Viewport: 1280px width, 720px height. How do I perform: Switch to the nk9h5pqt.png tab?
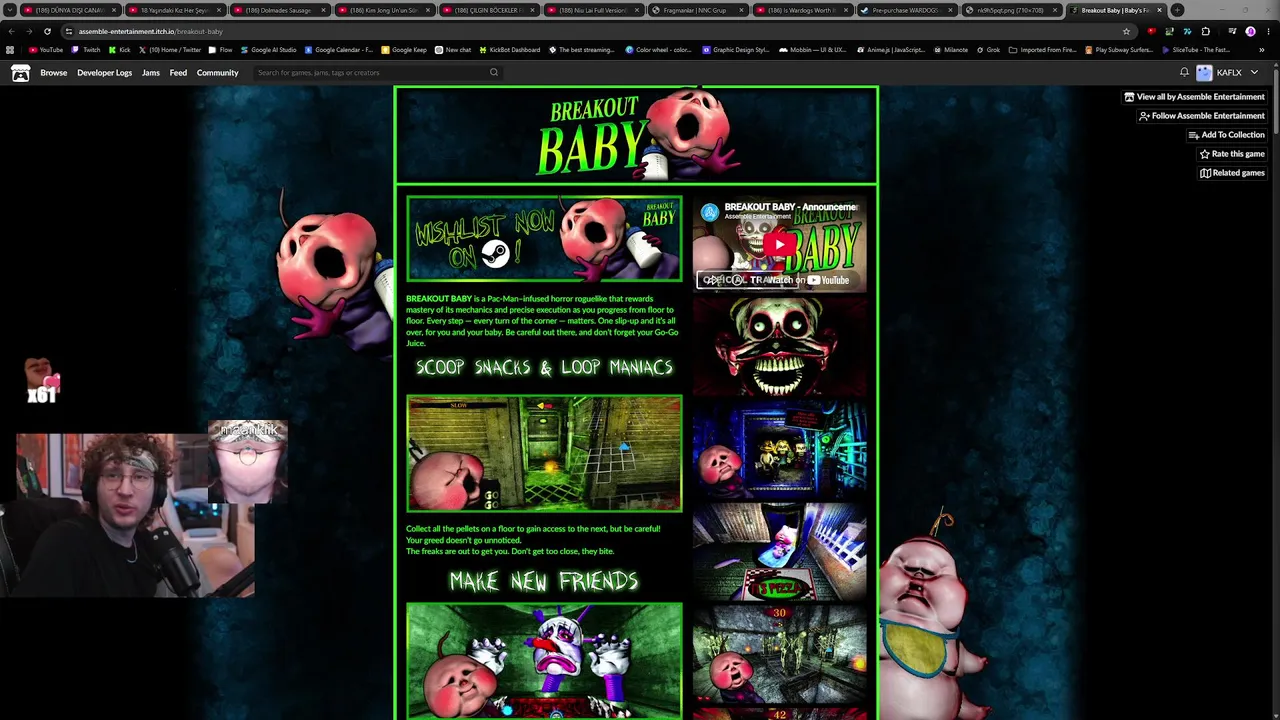1012,10
